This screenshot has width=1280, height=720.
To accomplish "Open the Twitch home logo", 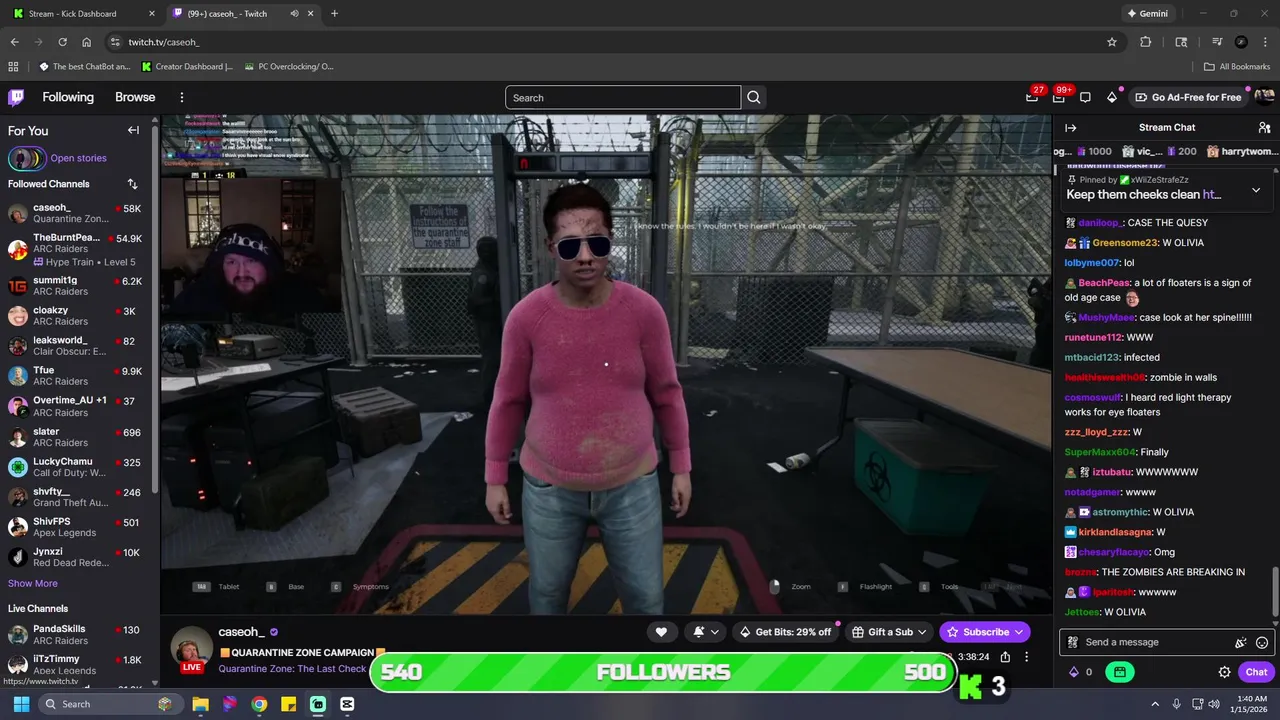I will 16,97.
